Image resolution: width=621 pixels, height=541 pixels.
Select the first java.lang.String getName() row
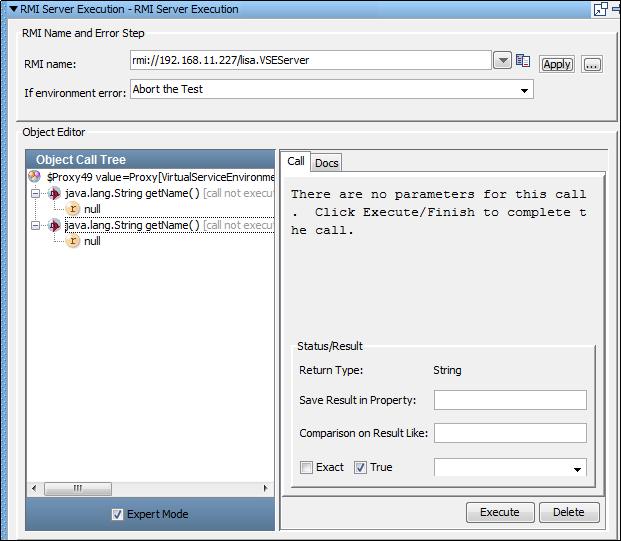(x=170, y=193)
